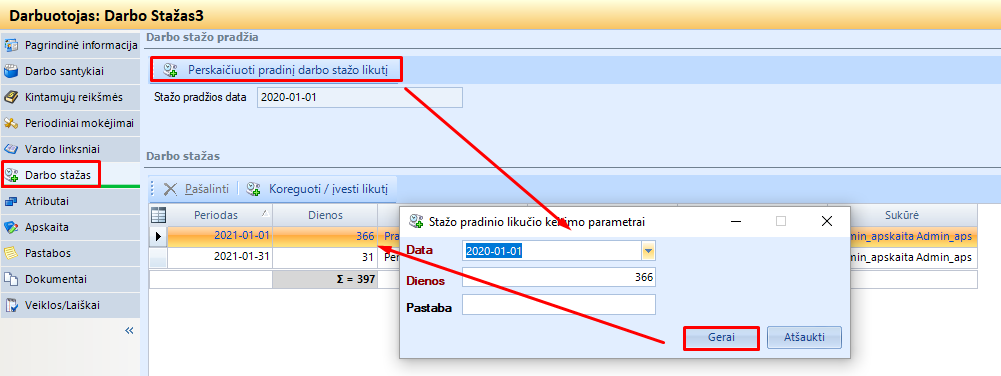1001x376 pixels.
Task: Select Darbo santykiai sidebar icon
Action: pyautogui.click(x=11, y=71)
